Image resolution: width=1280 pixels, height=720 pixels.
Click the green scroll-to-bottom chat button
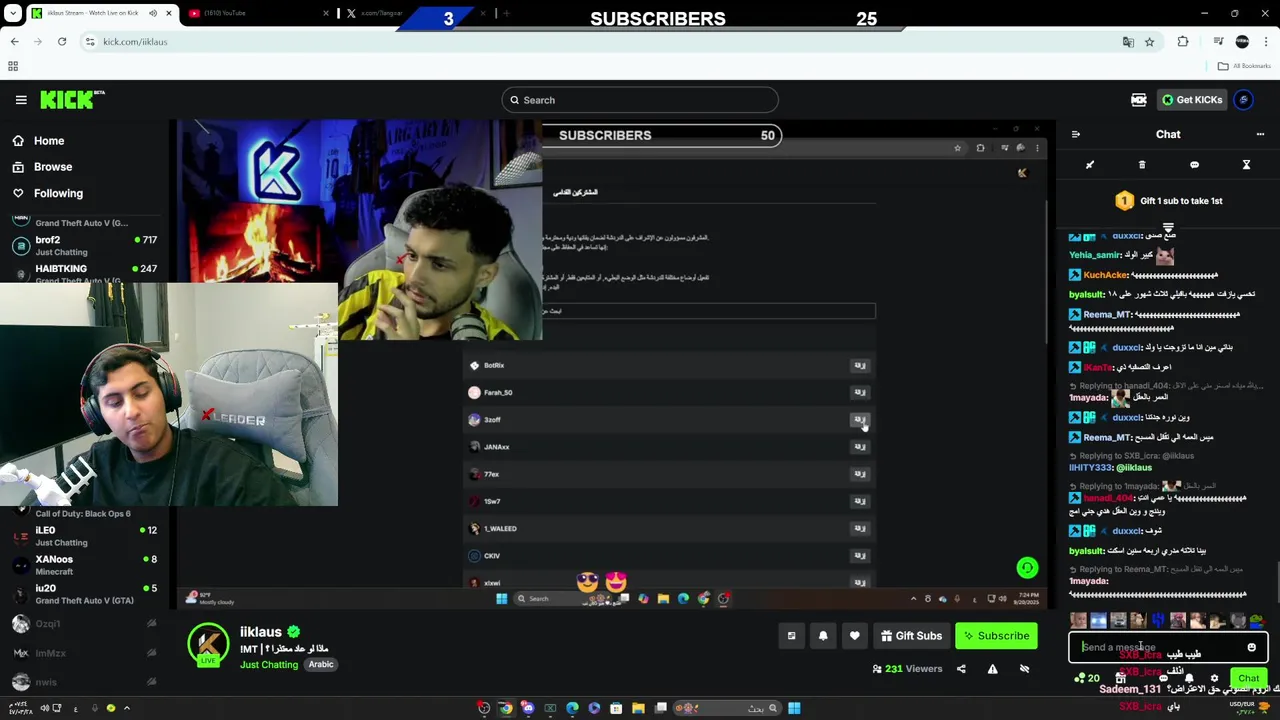point(1027,568)
